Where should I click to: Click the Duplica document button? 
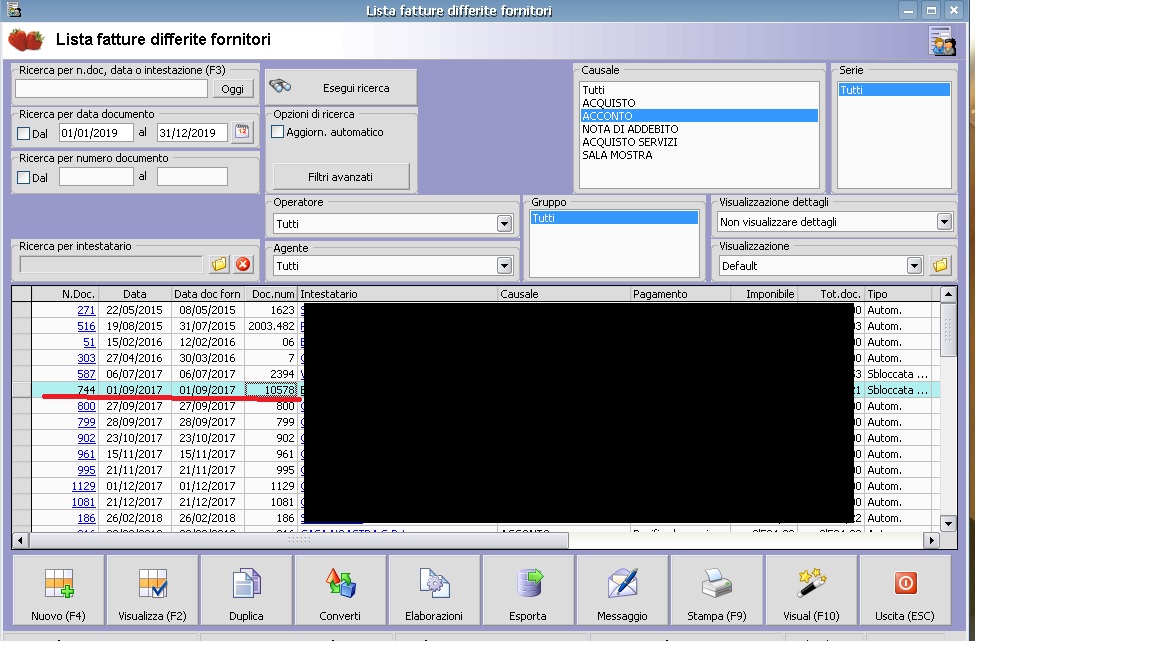pos(246,590)
